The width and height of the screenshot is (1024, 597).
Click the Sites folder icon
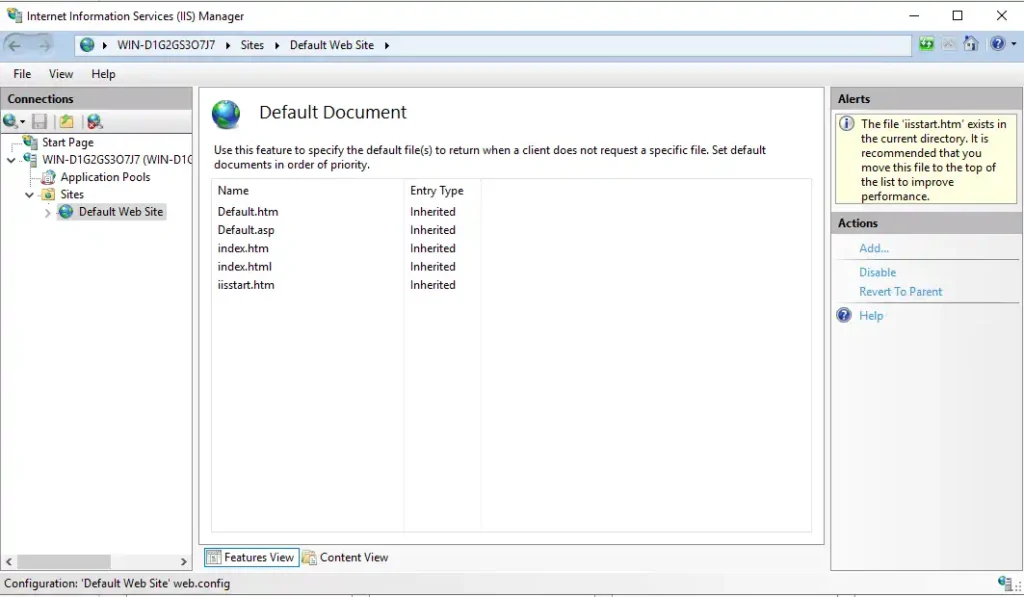coord(48,195)
